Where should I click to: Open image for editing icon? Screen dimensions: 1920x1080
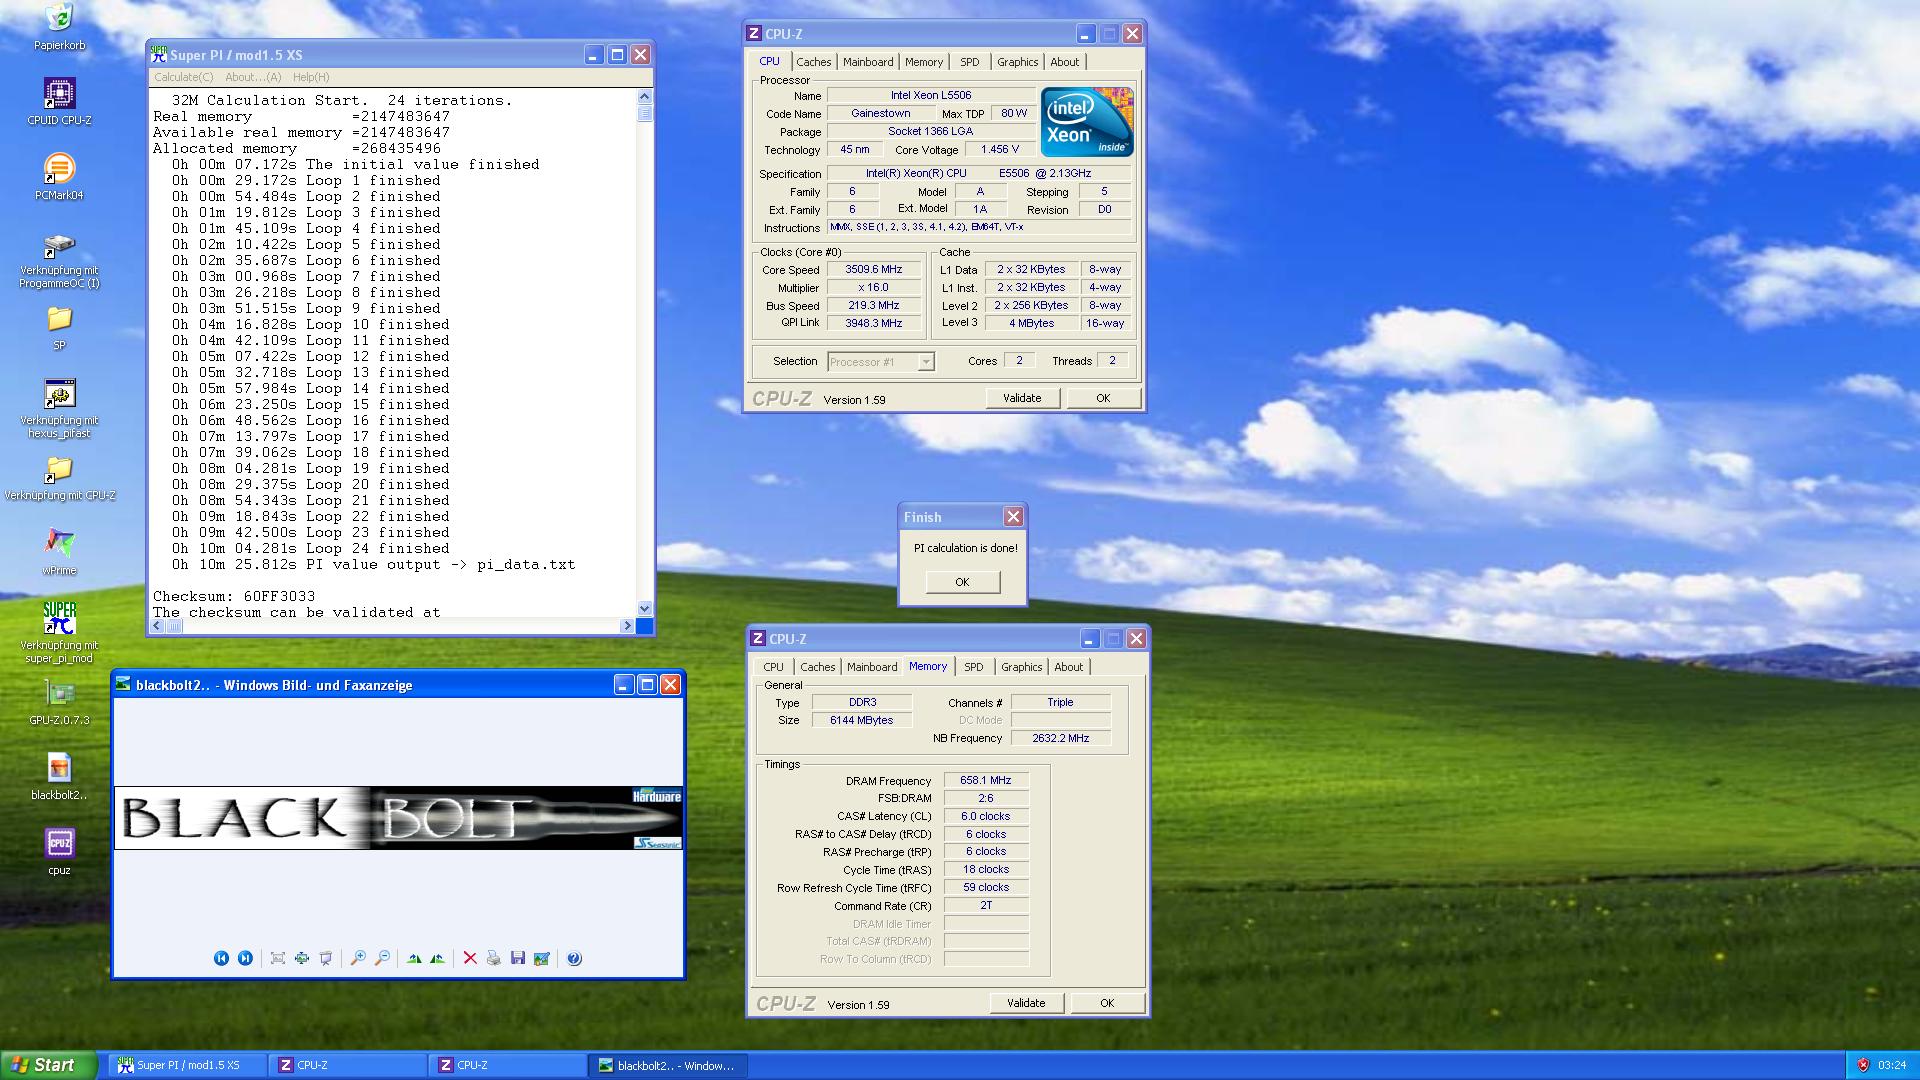[542, 958]
